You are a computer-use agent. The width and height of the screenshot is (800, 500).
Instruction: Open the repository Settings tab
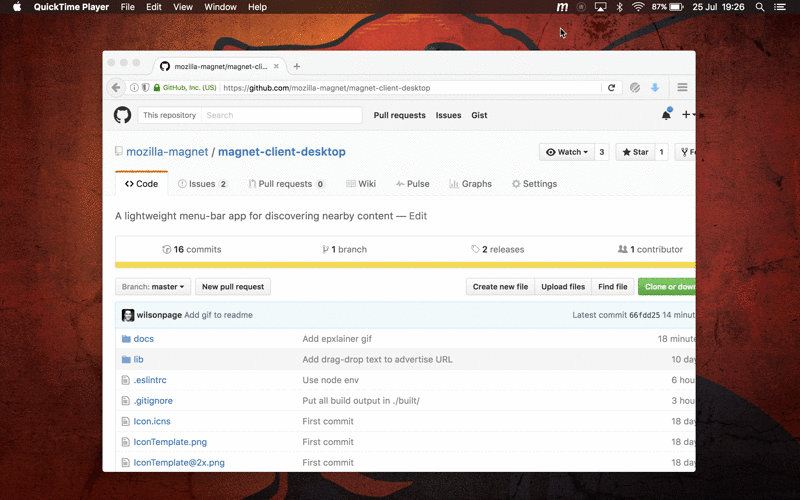(x=535, y=184)
